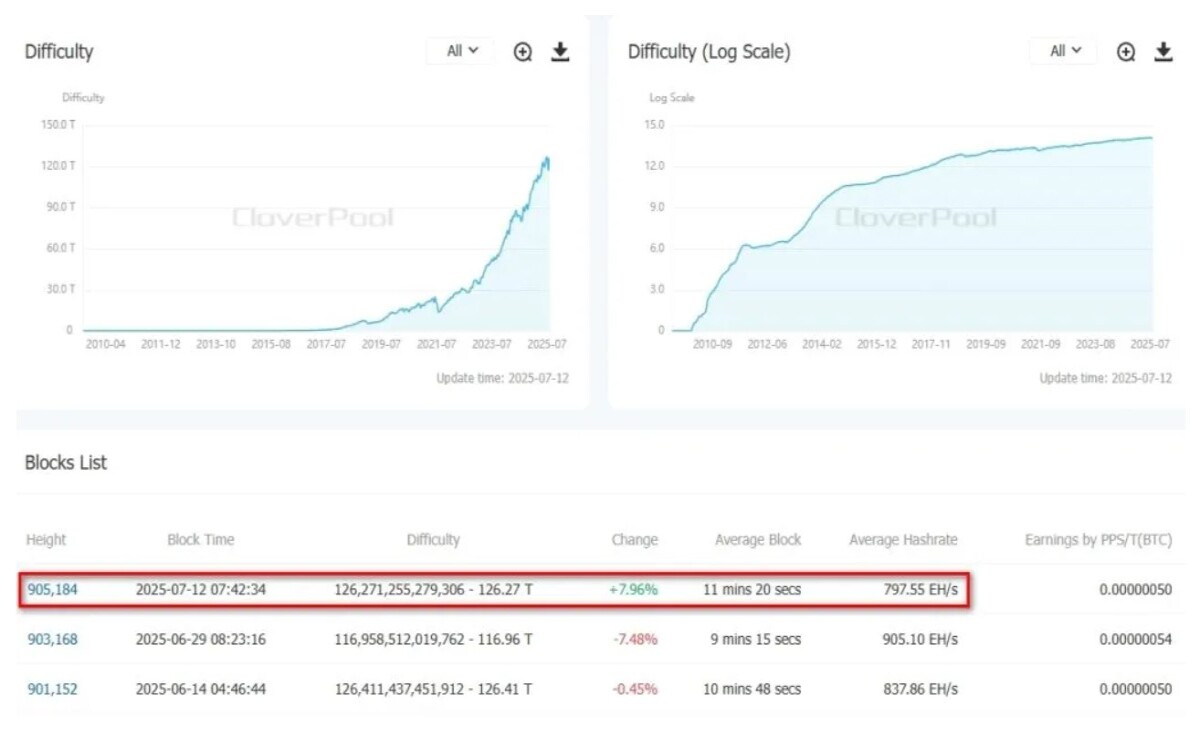The width and height of the screenshot is (1200, 730).
Task: Select difficulty value 126,271,255,279,306 - 126.27 T
Action: pos(433,590)
